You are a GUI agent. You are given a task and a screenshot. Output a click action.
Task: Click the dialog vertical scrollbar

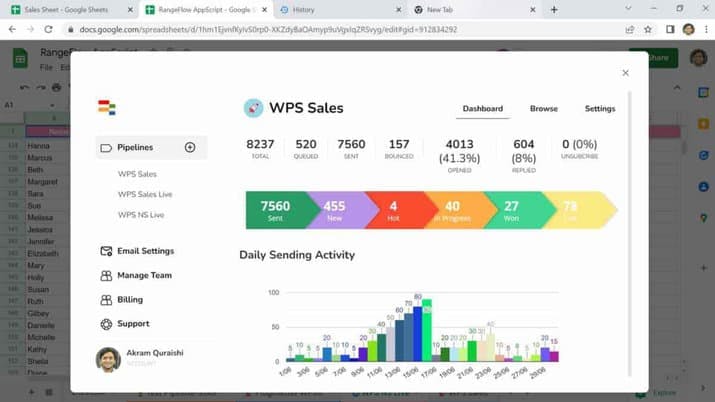[x=630, y=233]
